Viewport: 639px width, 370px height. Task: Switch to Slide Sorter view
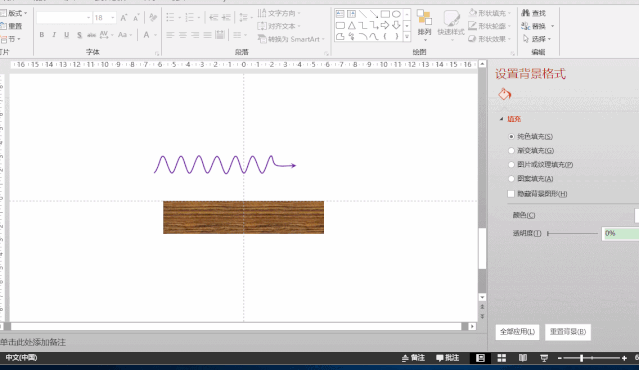[502, 358]
